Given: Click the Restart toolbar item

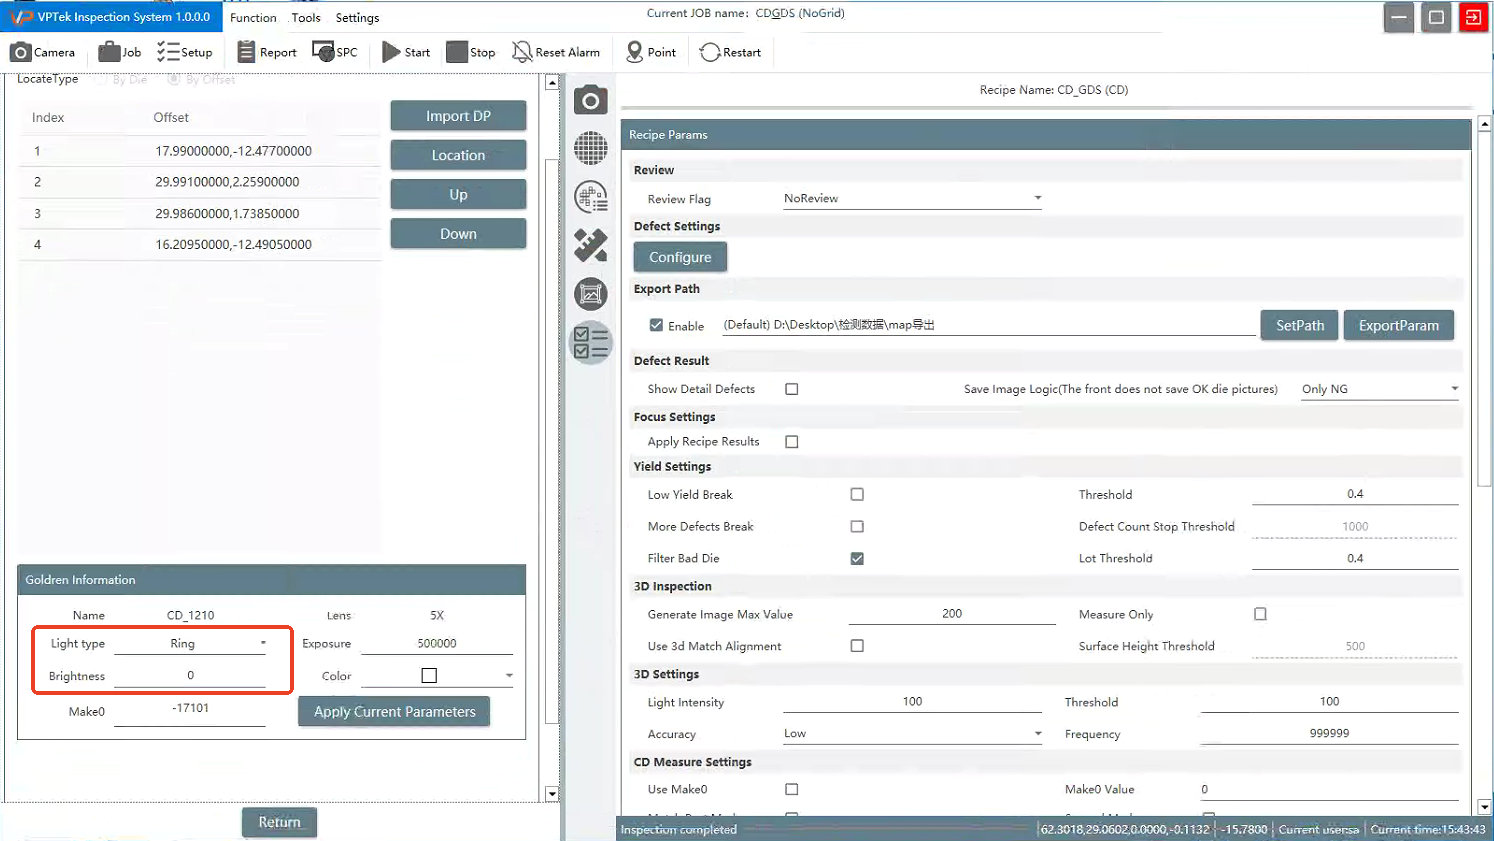Looking at the screenshot, I should point(731,52).
